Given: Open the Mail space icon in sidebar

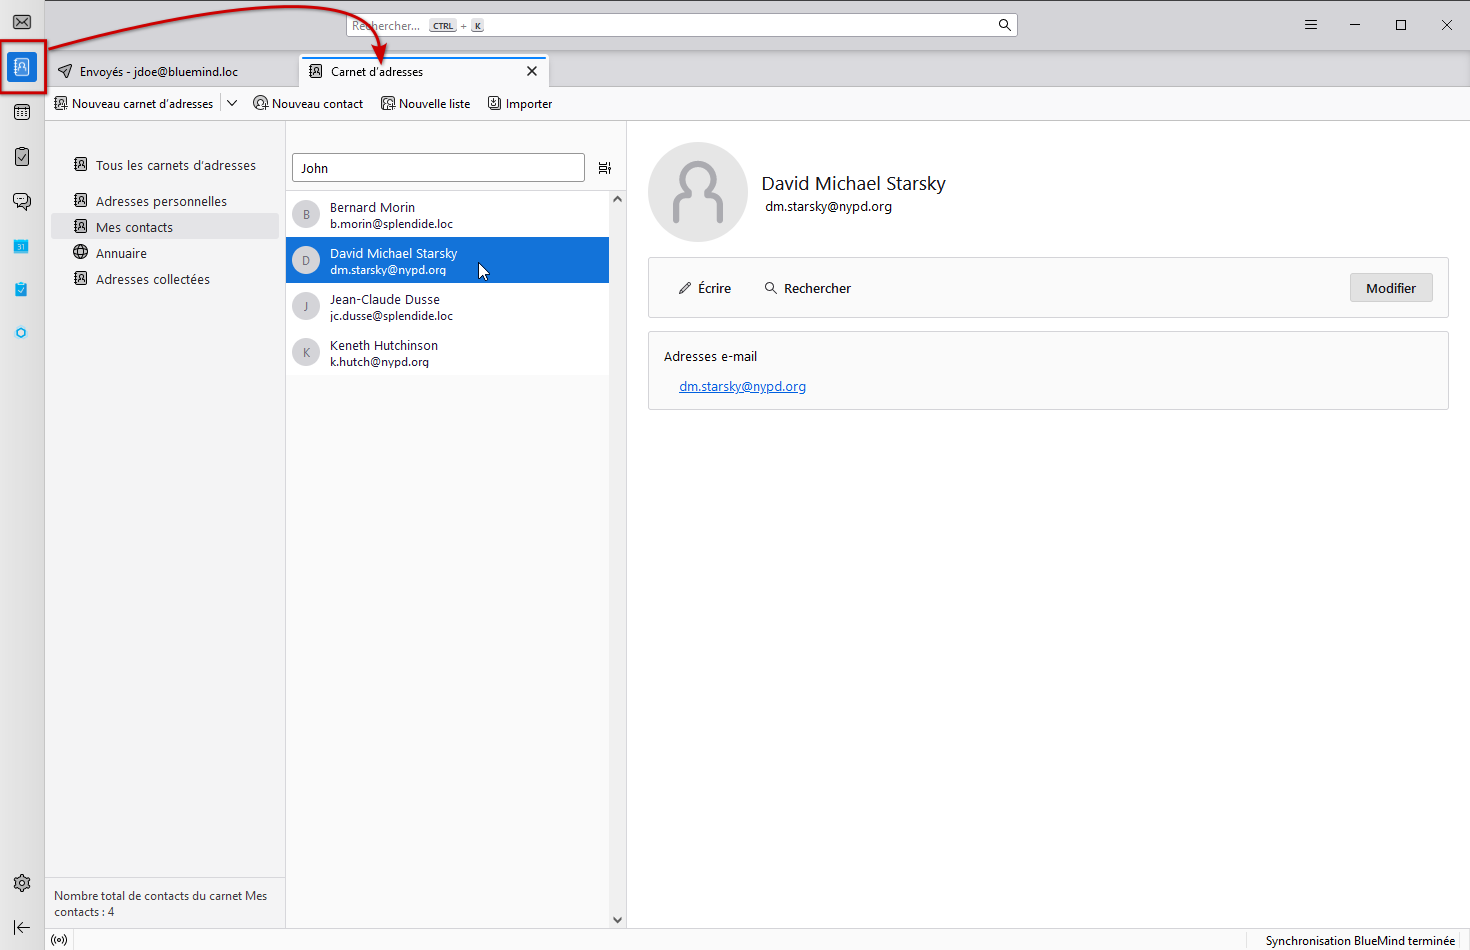Looking at the screenshot, I should 22,22.
